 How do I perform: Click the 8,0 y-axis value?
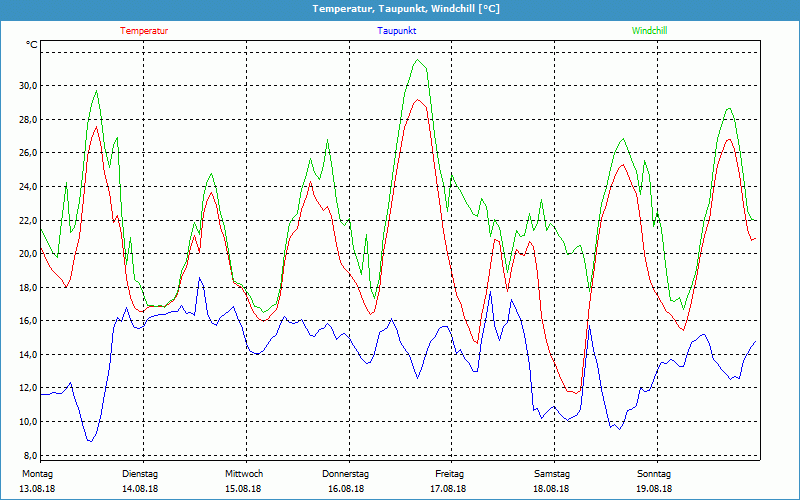[x=31, y=455]
